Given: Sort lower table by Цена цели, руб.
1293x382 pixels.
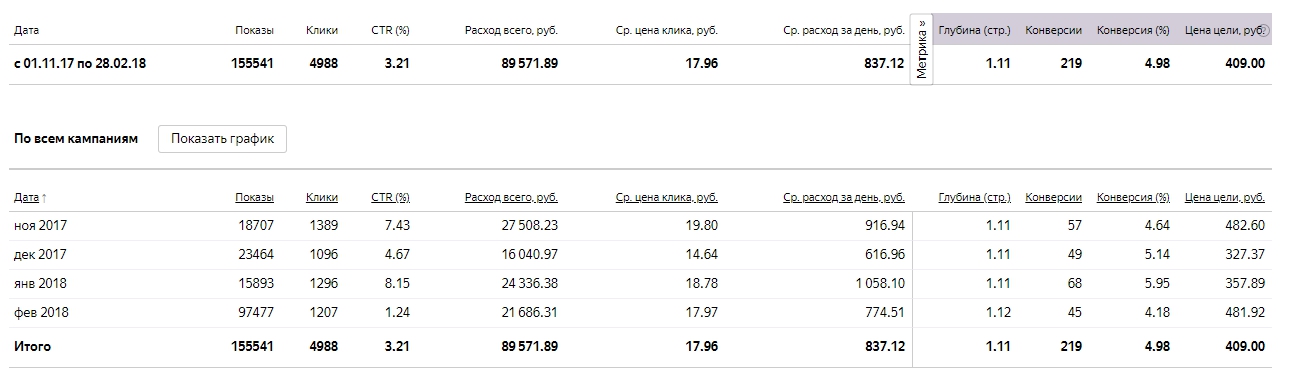Looking at the screenshot, I should click(1225, 197).
